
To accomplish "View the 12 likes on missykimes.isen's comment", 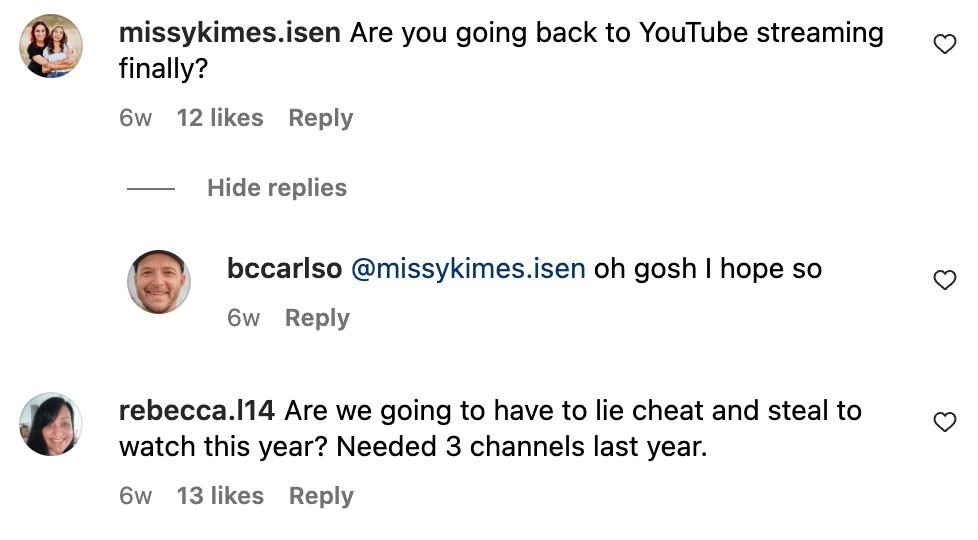I will point(220,118).
